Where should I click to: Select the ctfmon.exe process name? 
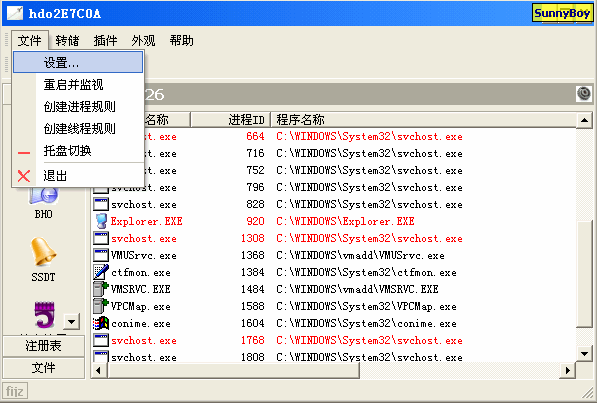[141, 272]
